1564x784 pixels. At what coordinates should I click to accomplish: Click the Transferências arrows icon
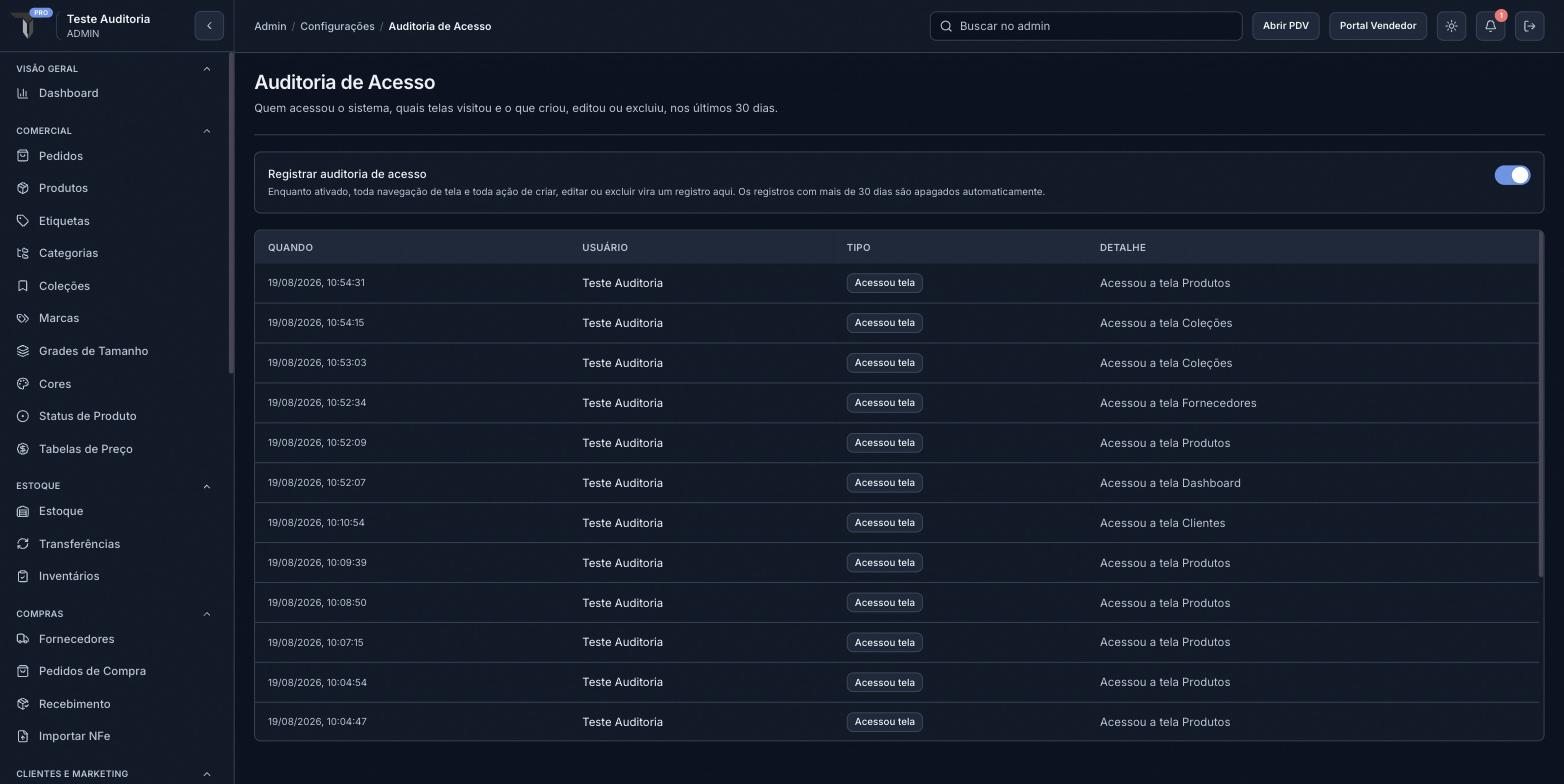click(x=23, y=544)
